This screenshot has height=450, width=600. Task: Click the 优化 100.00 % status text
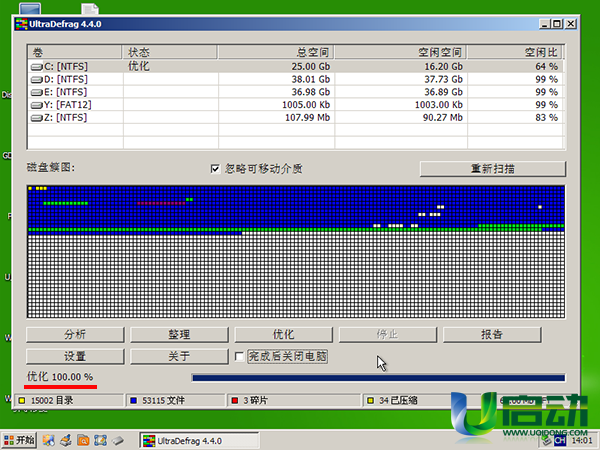[x=60, y=377]
